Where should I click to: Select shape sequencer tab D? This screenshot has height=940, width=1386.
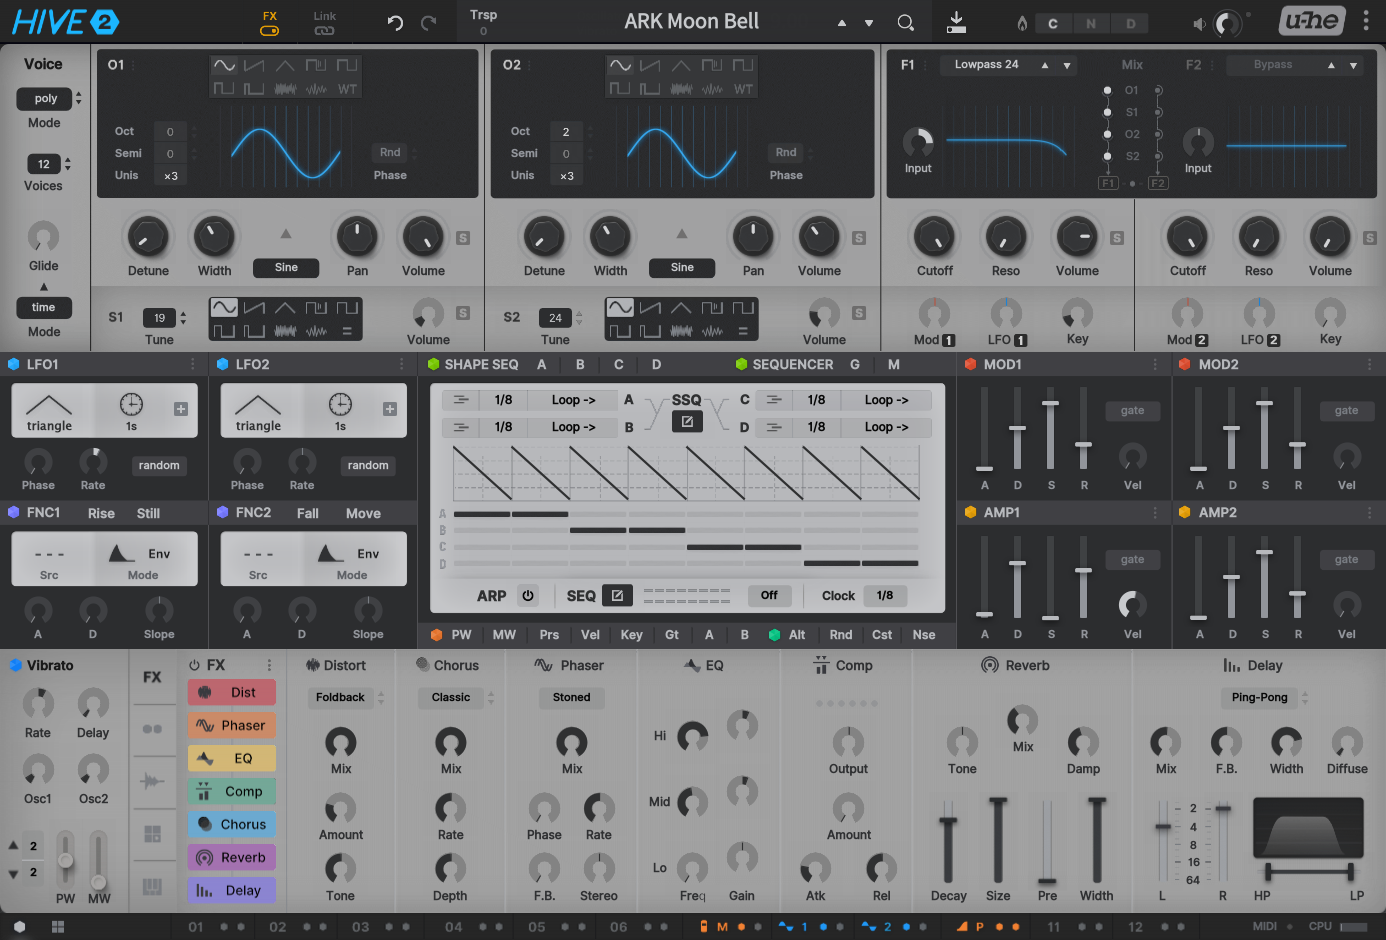[656, 364]
